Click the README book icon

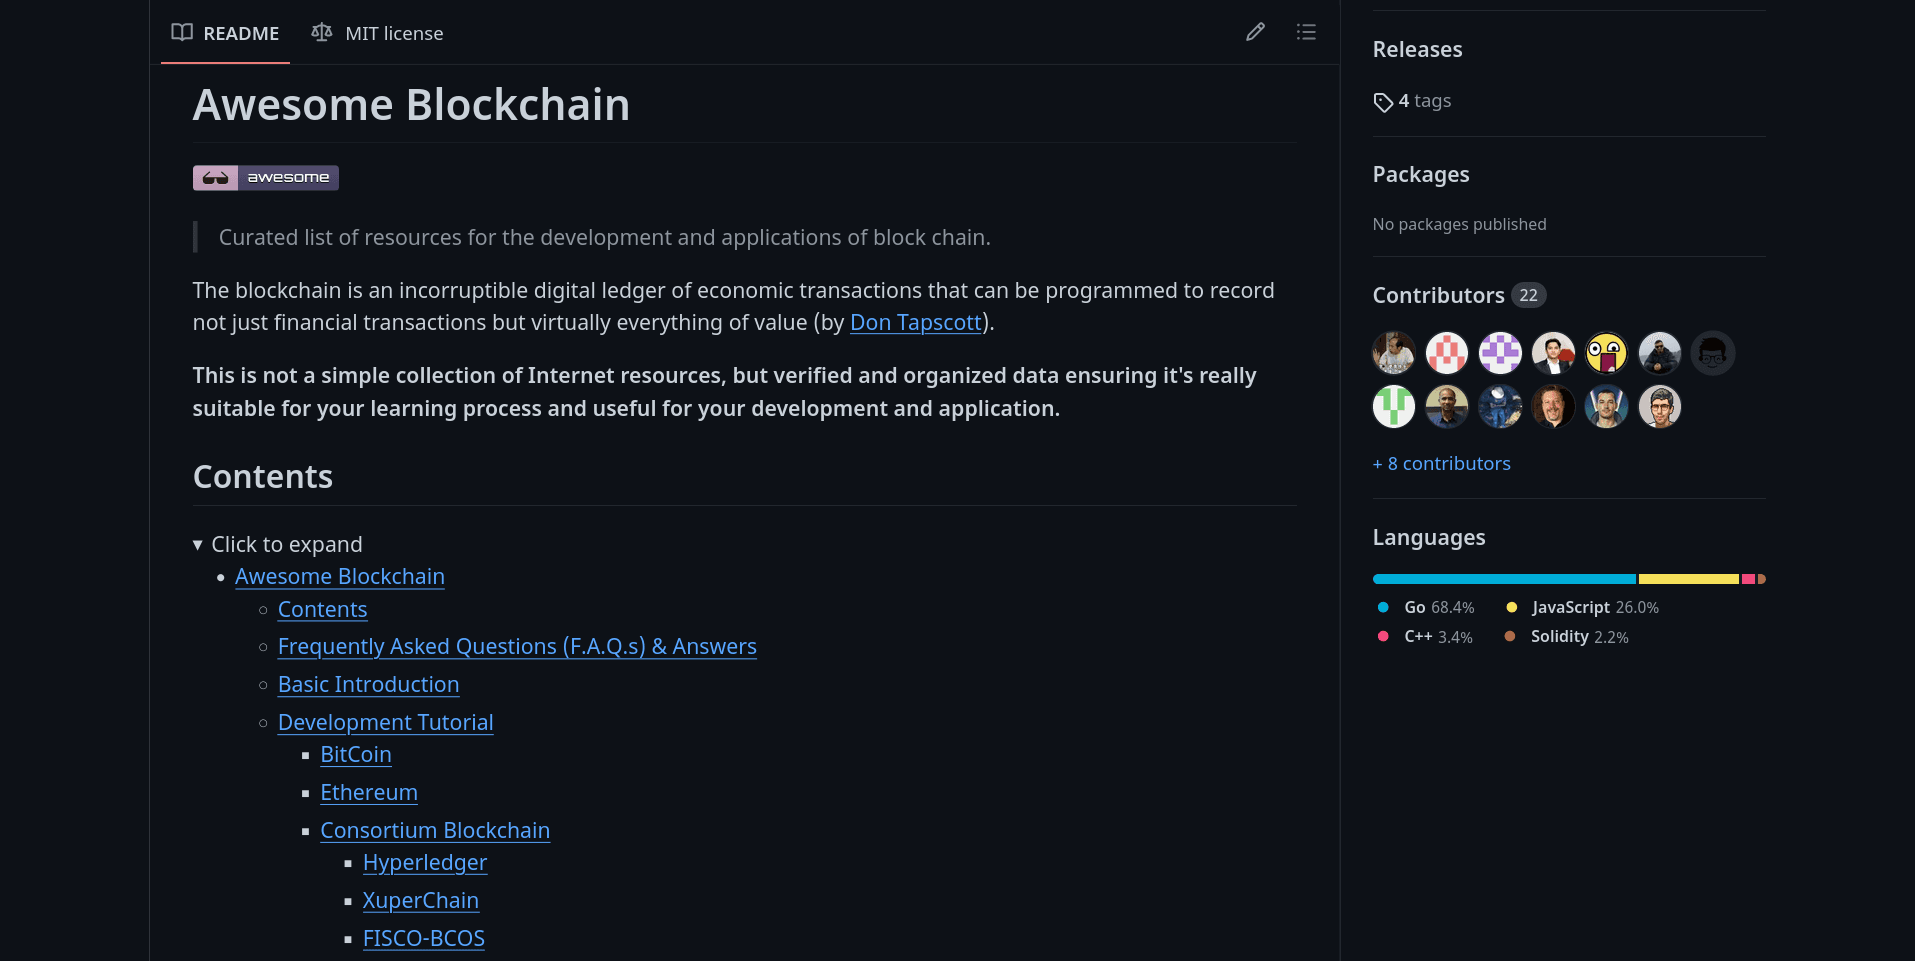pyautogui.click(x=182, y=33)
